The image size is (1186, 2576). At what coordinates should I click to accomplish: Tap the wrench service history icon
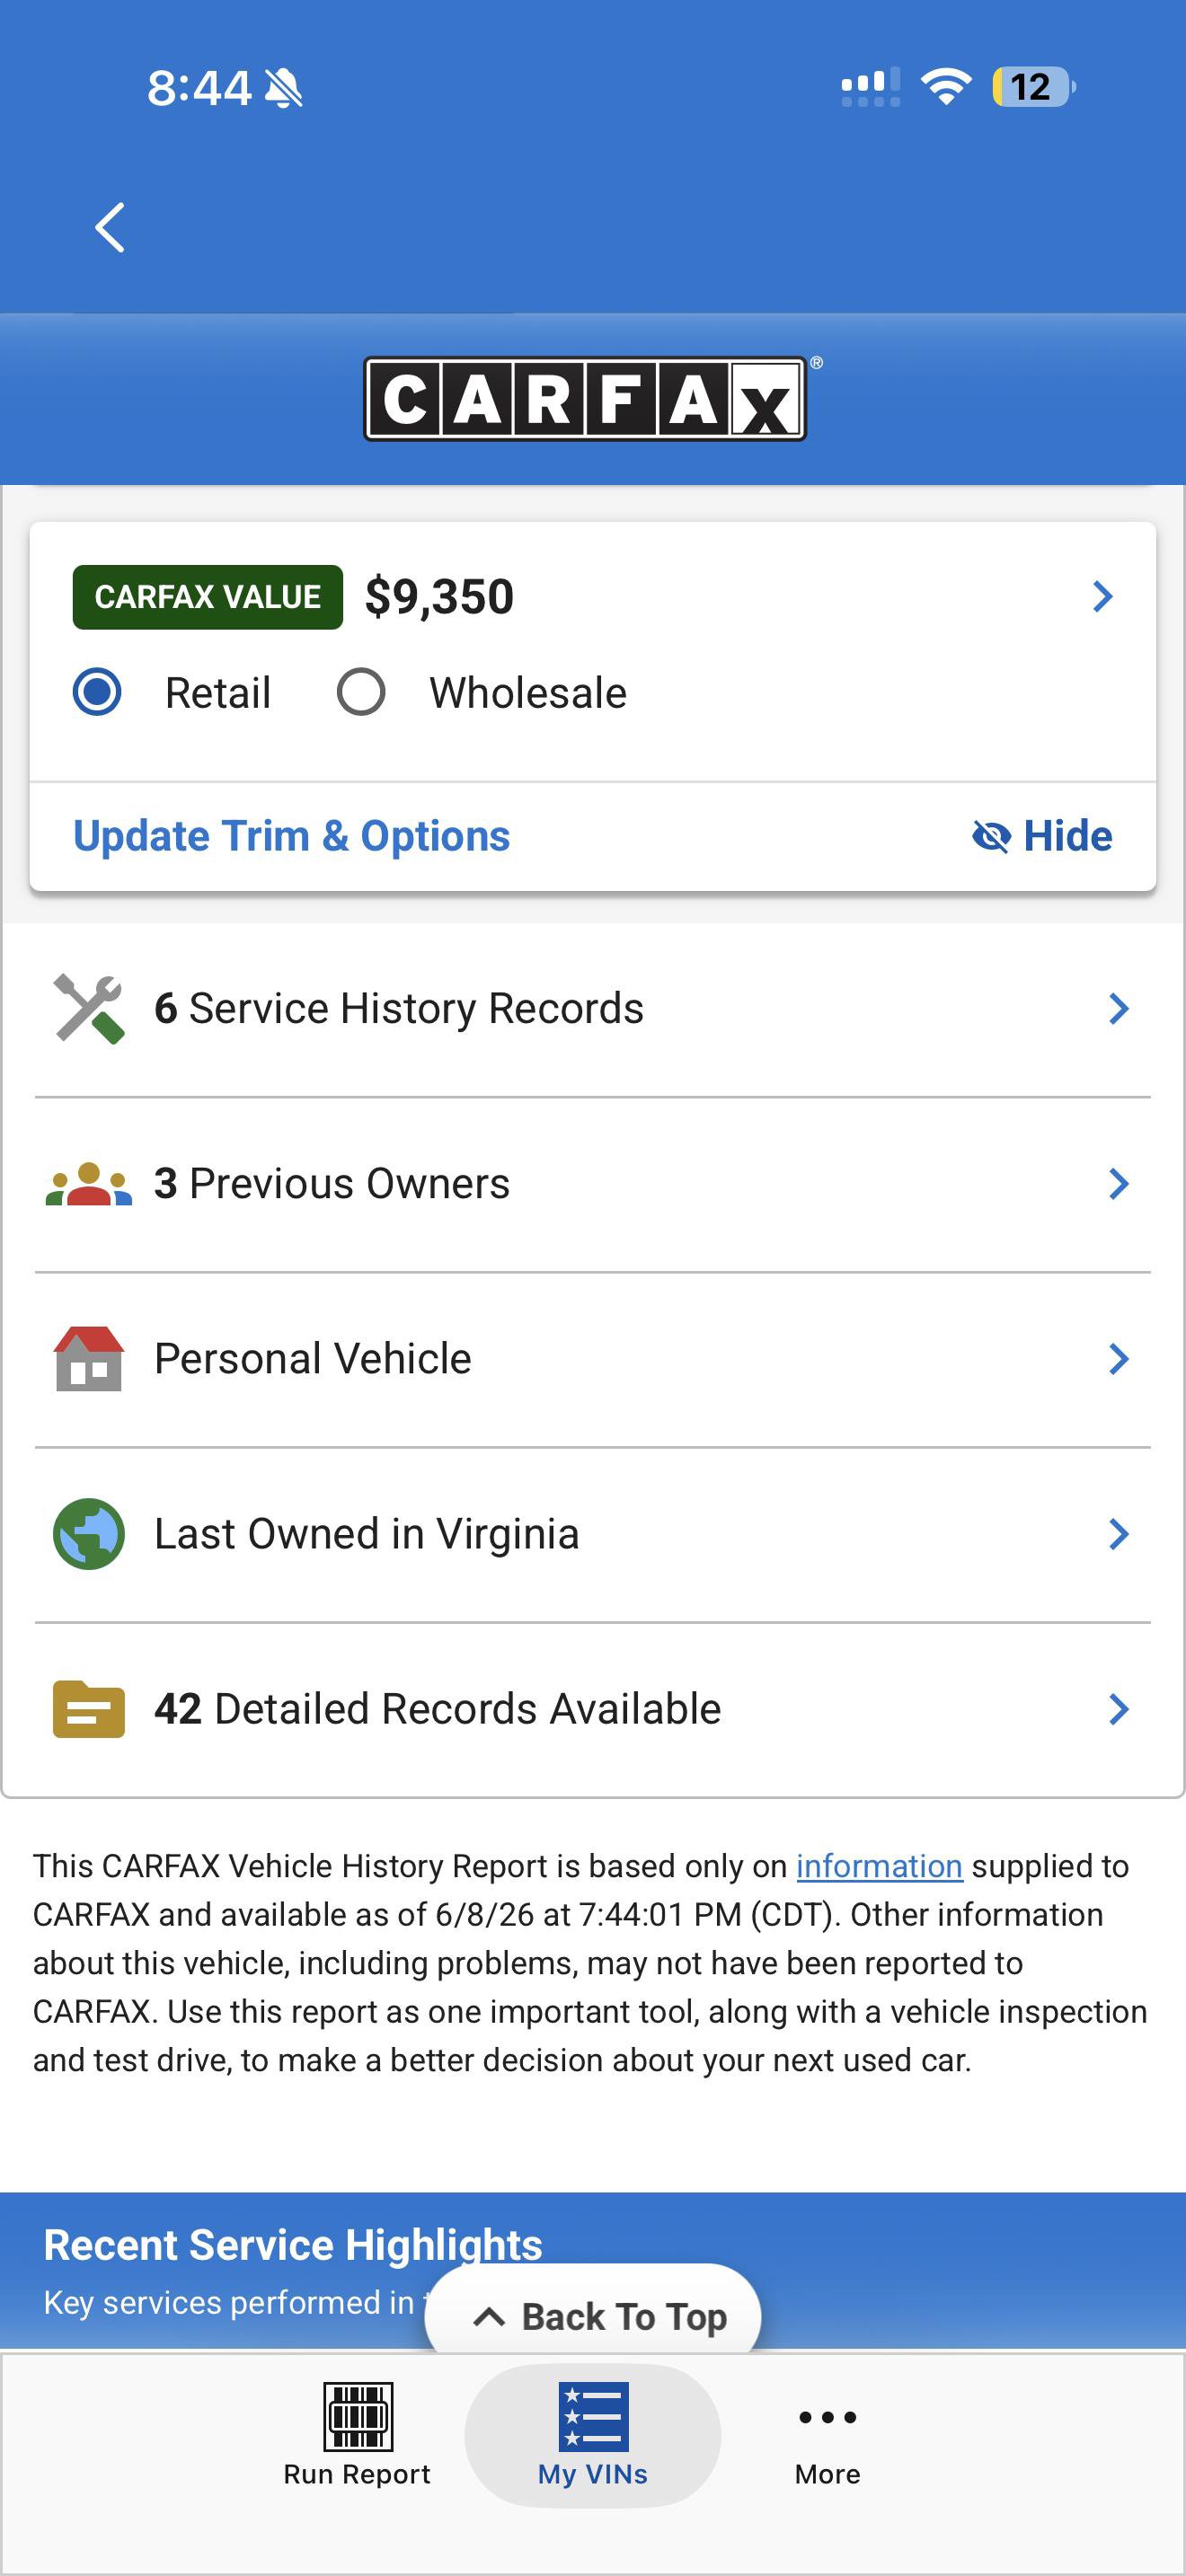[x=89, y=1008]
